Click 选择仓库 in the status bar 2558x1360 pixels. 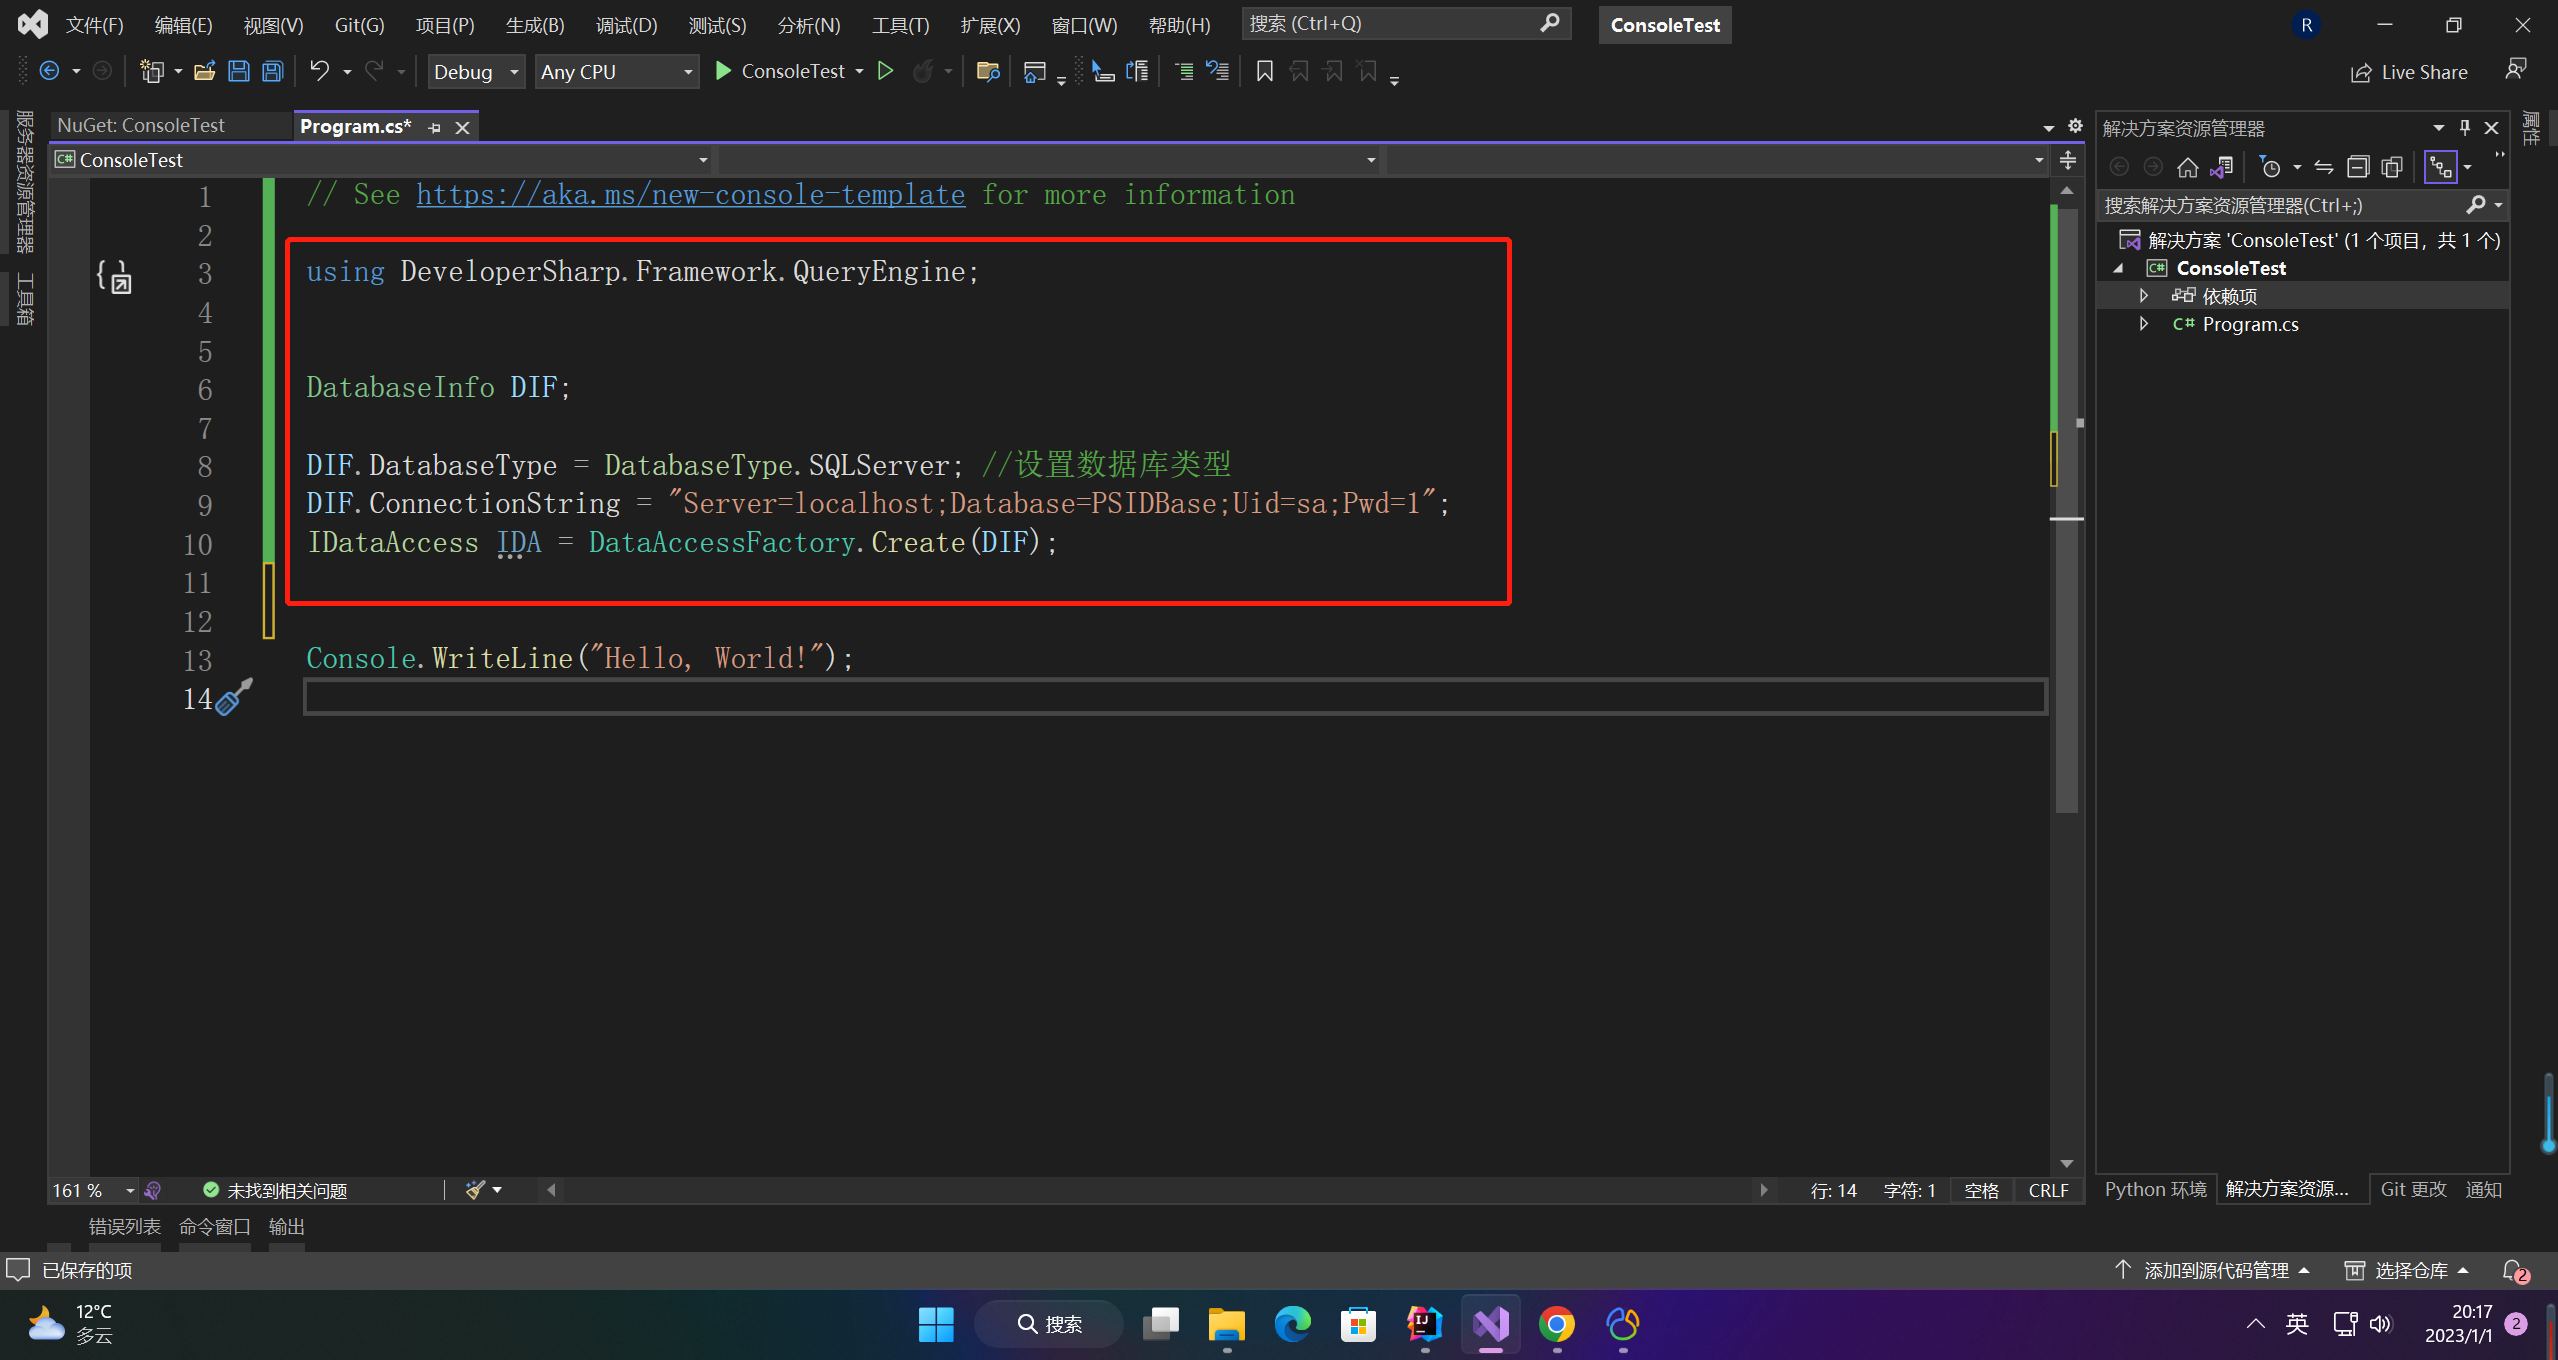(2406, 1270)
